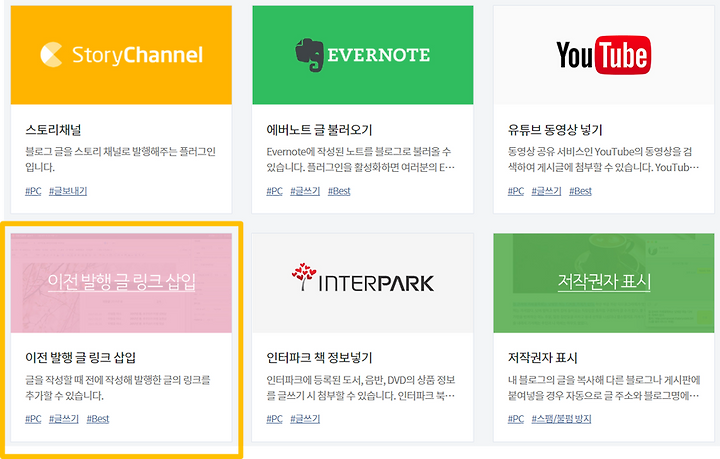Select the 이전 발행 글 링크 삽입 card title
Screen dimensions: 720x459
tap(81, 358)
